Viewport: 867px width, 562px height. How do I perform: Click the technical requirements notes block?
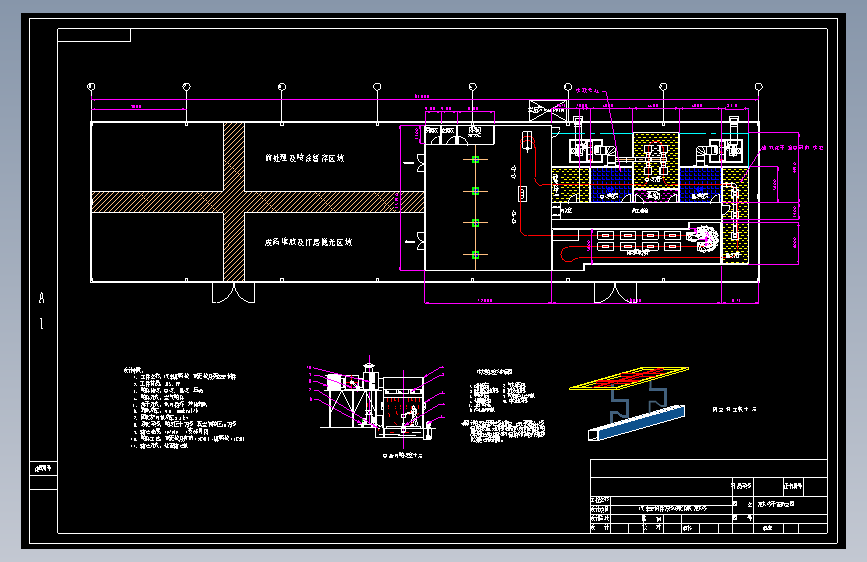[x=184, y=408]
